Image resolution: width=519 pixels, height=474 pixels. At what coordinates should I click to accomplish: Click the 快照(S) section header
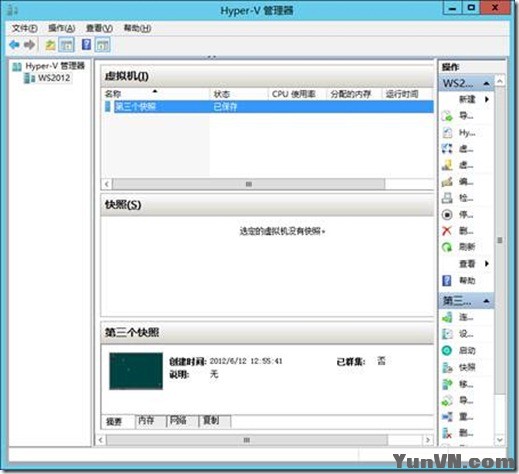point(267,205)
